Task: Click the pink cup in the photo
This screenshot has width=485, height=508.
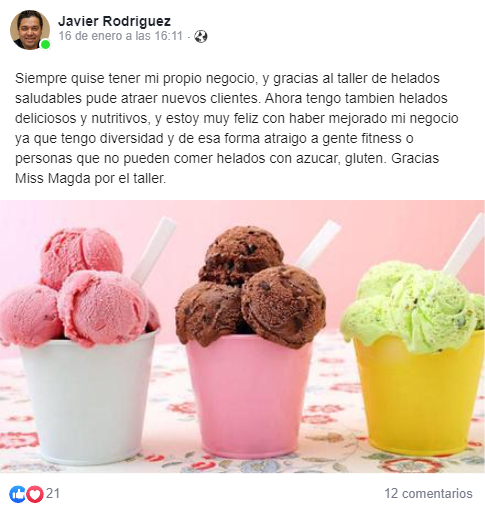Action: 248,397
